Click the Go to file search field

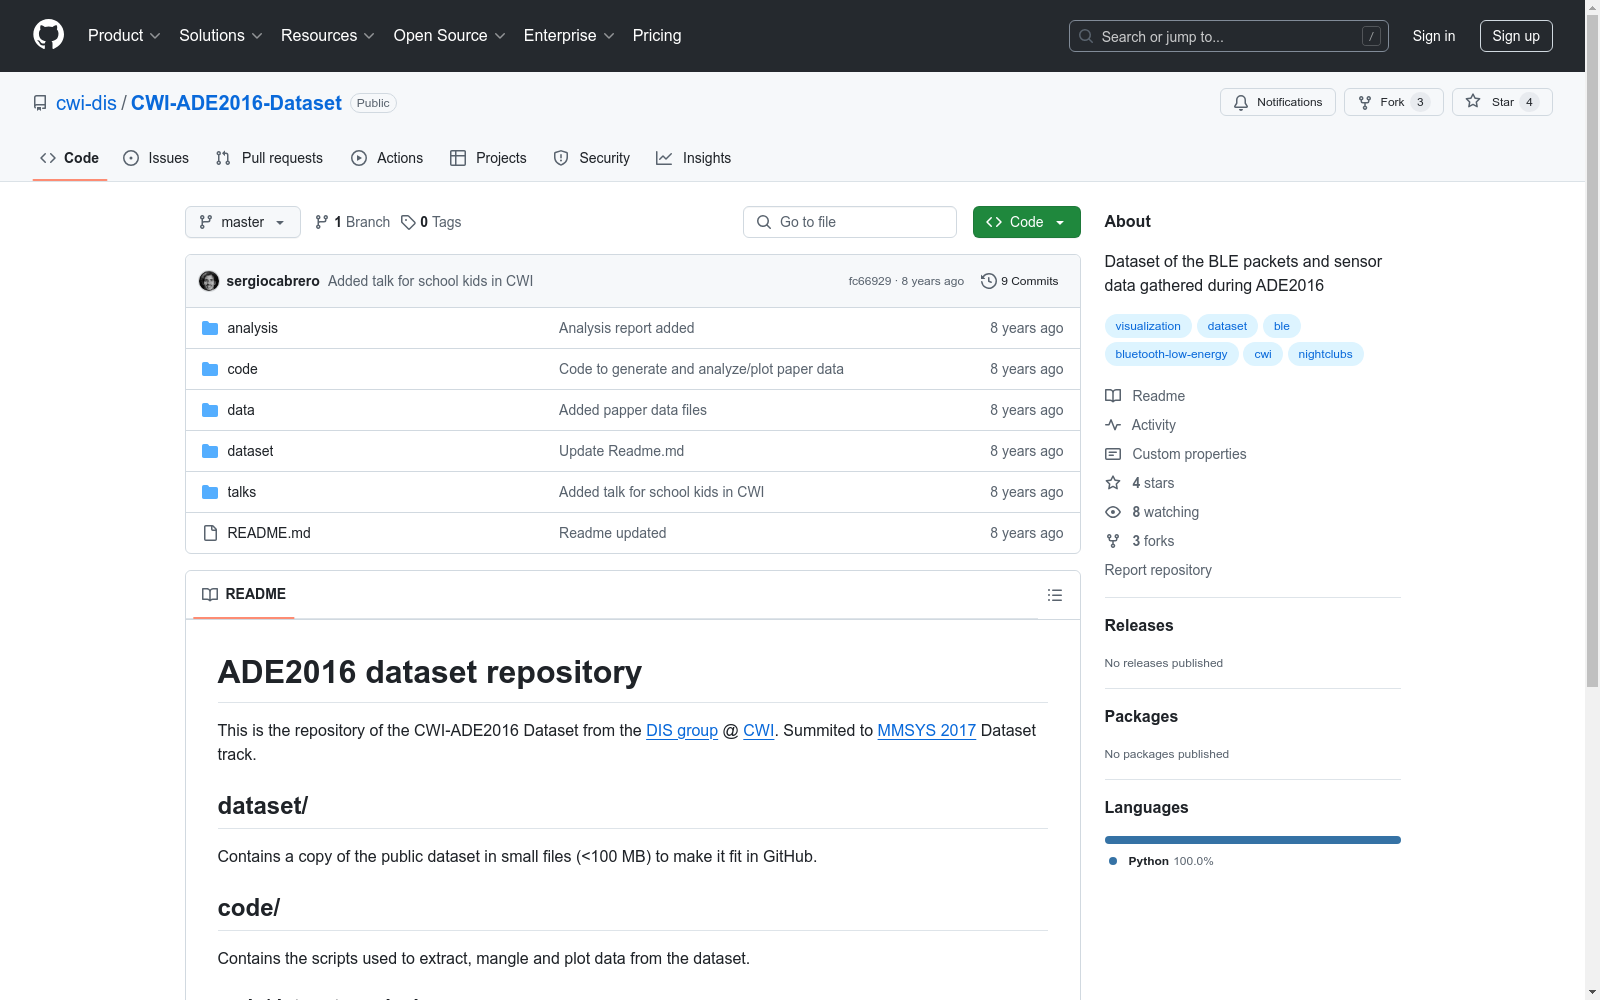[x=850, y=222]
